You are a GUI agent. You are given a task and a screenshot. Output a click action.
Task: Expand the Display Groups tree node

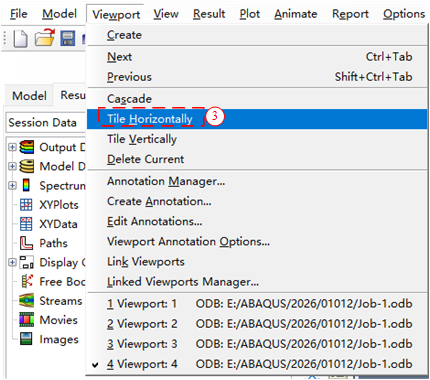tap(12, 262)
